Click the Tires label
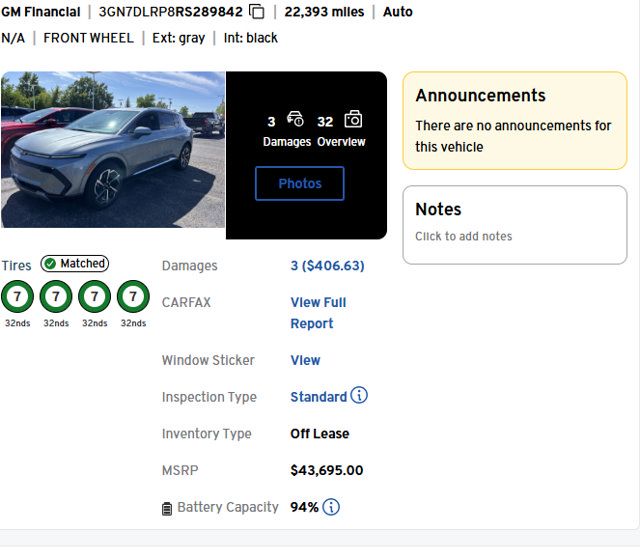 (x=16, y=266)
